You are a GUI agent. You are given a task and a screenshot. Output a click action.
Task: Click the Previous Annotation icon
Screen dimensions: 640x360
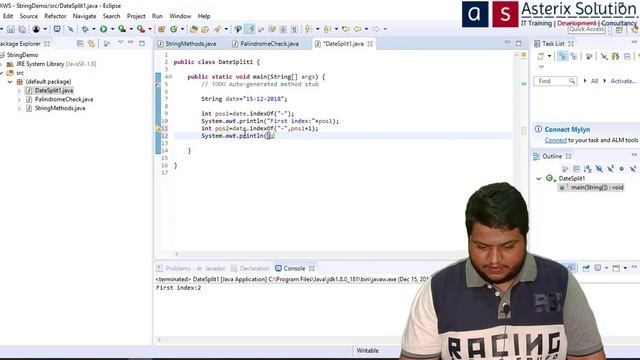(x=327, y=29)
